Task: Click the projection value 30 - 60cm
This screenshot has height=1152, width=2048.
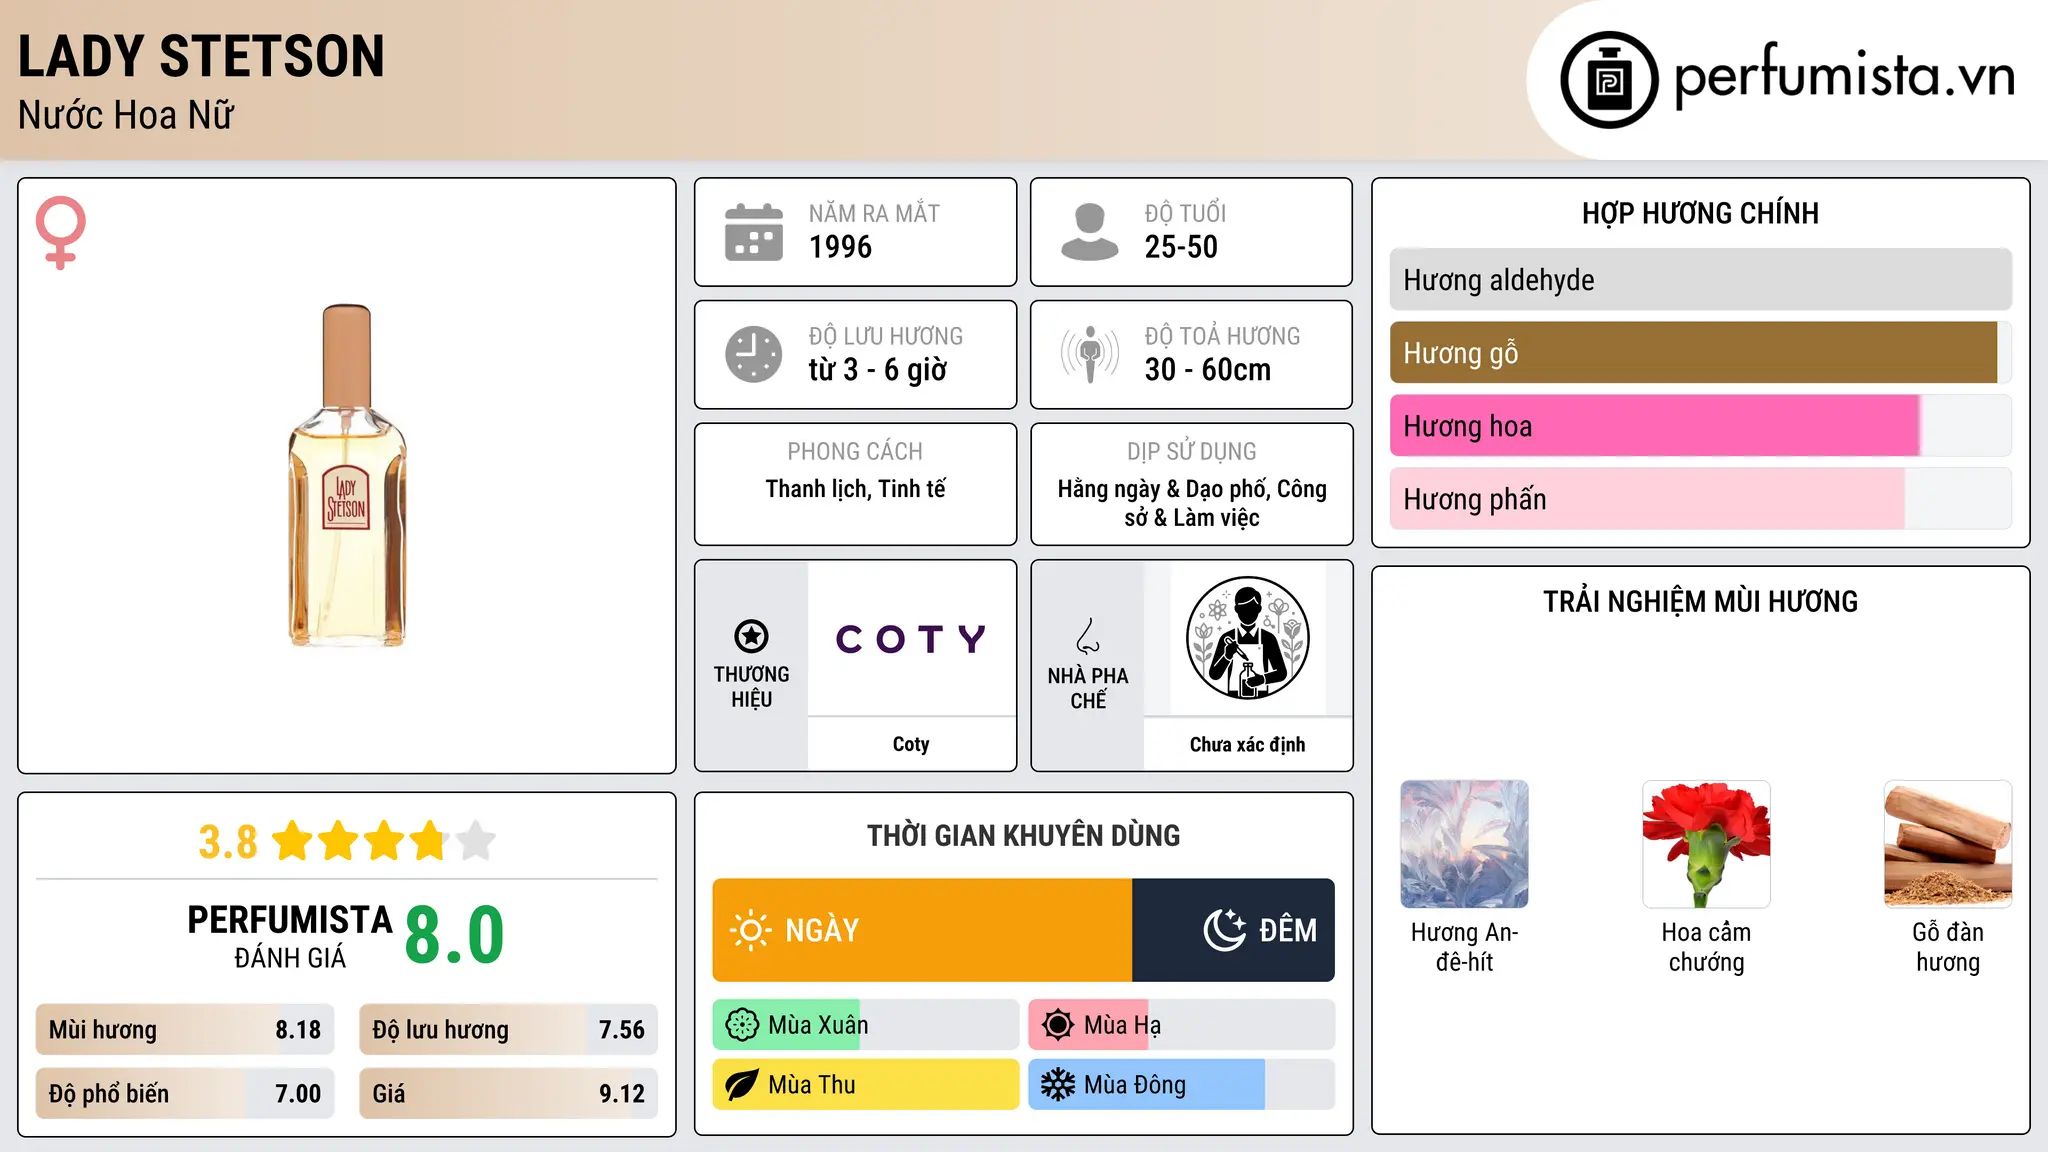Action: 1208,370
